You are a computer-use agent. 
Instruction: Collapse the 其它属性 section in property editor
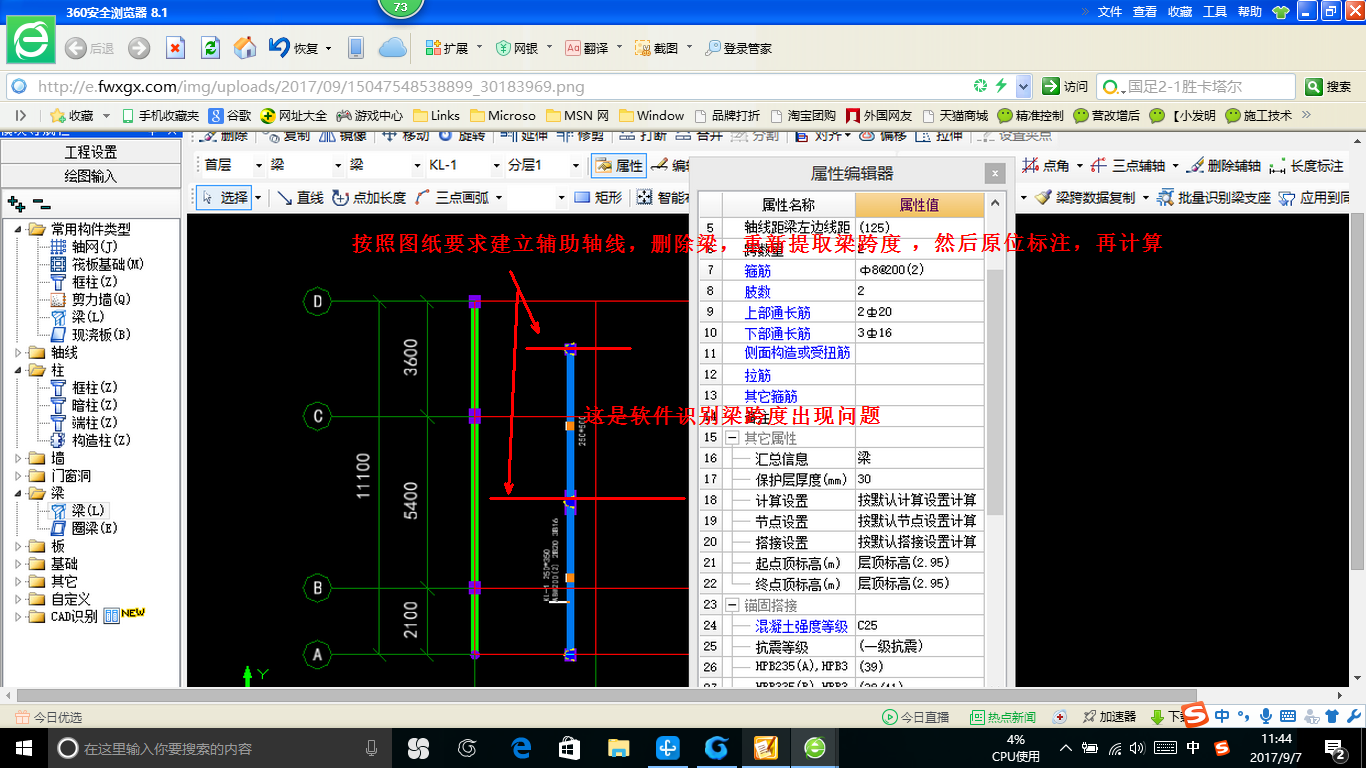[x=732, y=438]
